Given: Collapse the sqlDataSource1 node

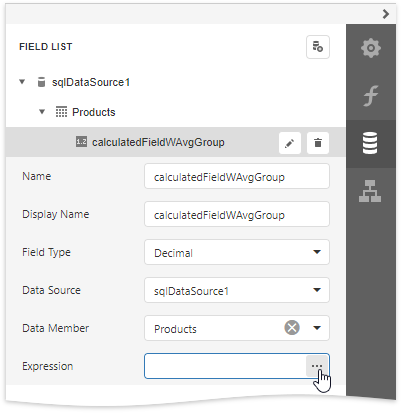Looking at the screenshot, I should coord(22,82).
